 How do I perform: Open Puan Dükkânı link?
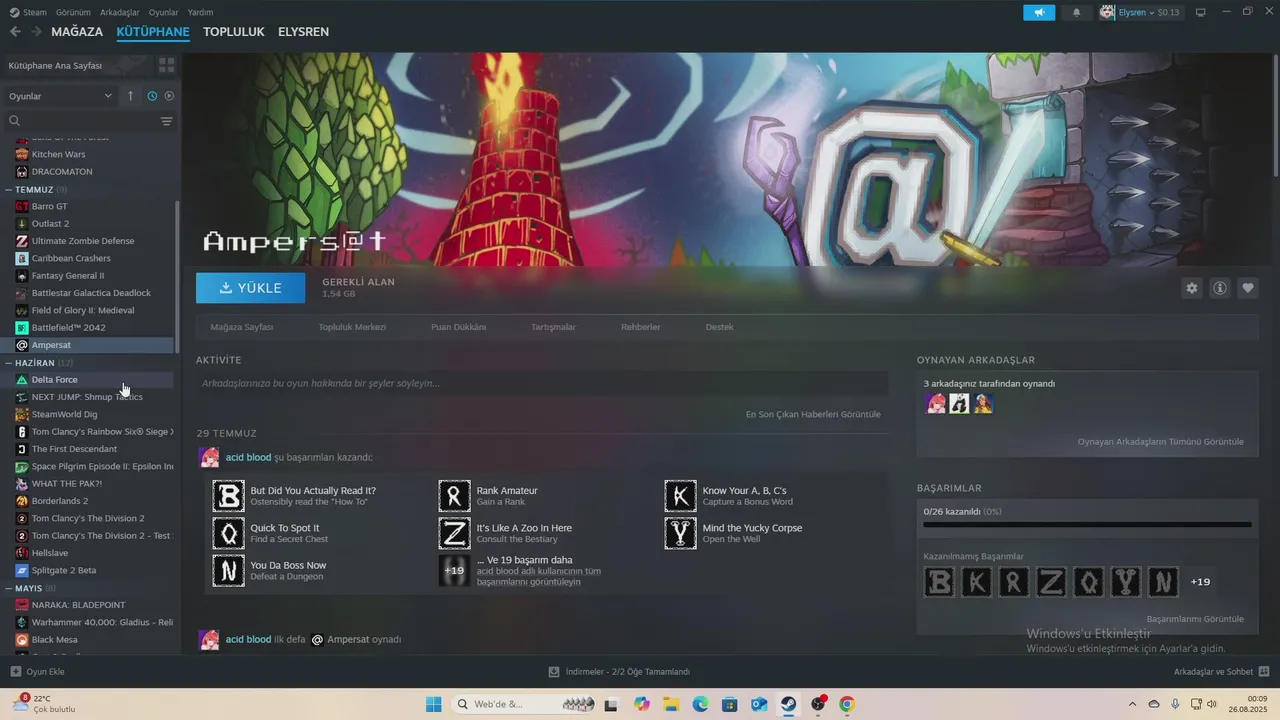[x=458, y=327]
